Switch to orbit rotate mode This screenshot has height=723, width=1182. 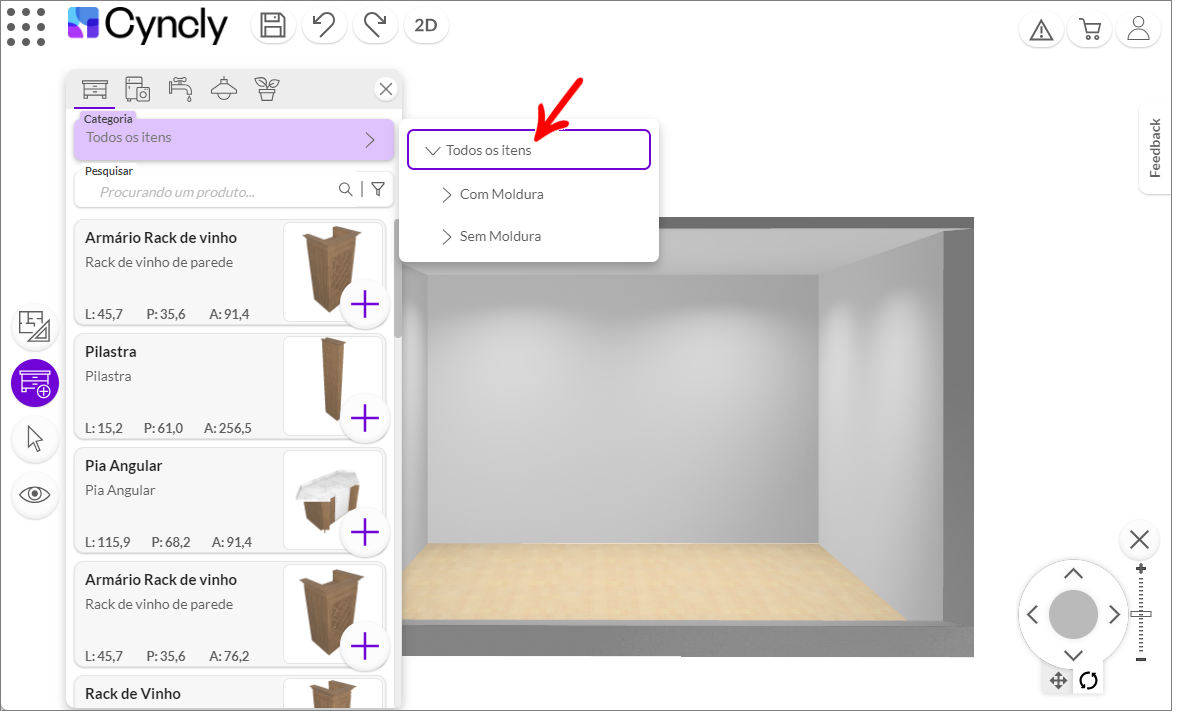click(1089, 681)
